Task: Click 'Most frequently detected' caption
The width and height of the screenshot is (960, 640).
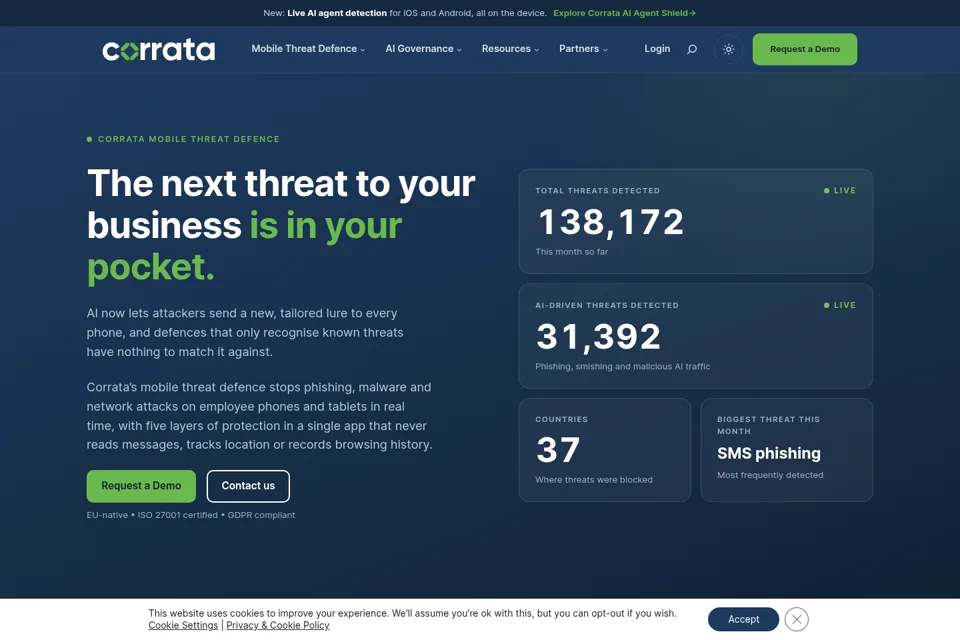Action: (770, 475)
